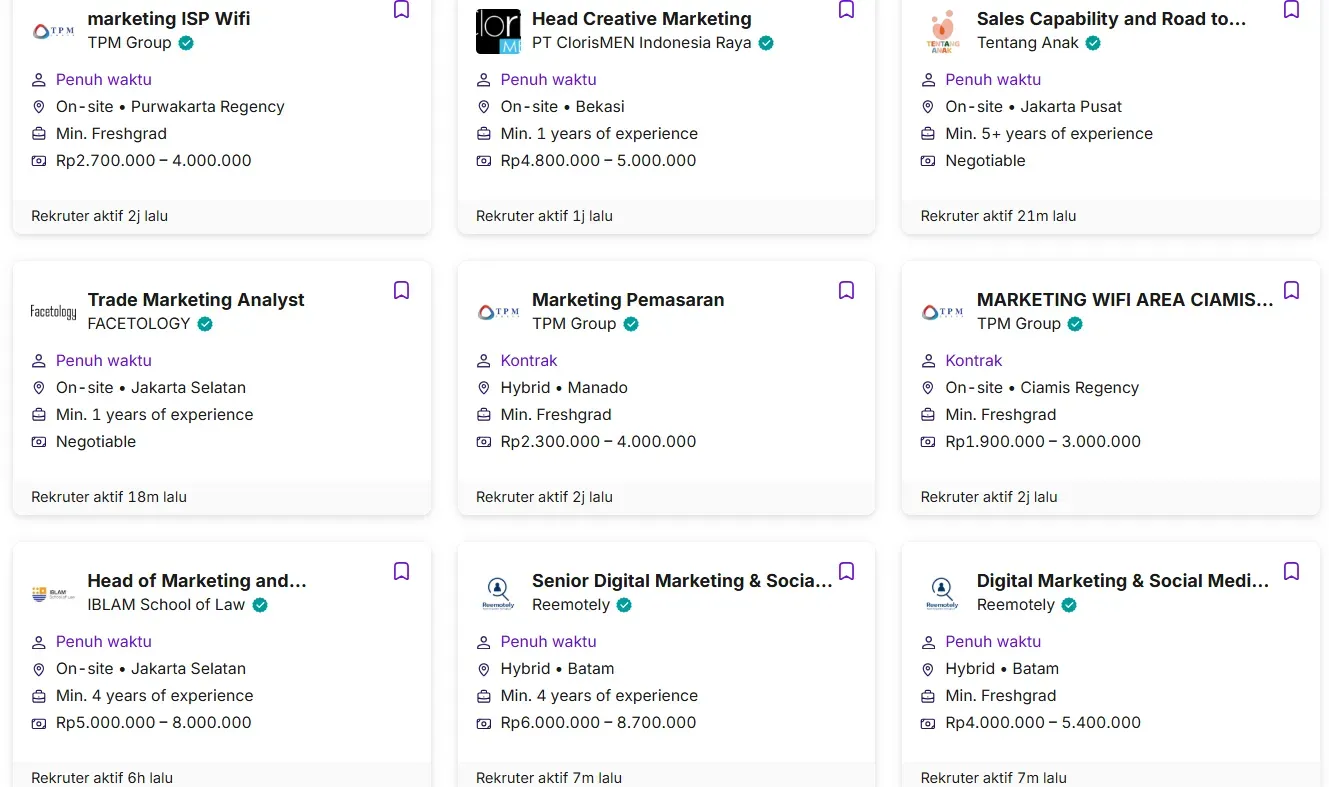1329x787 pixels.
Task: Save the Head Creative Marketing job
Action: (846, 10)
